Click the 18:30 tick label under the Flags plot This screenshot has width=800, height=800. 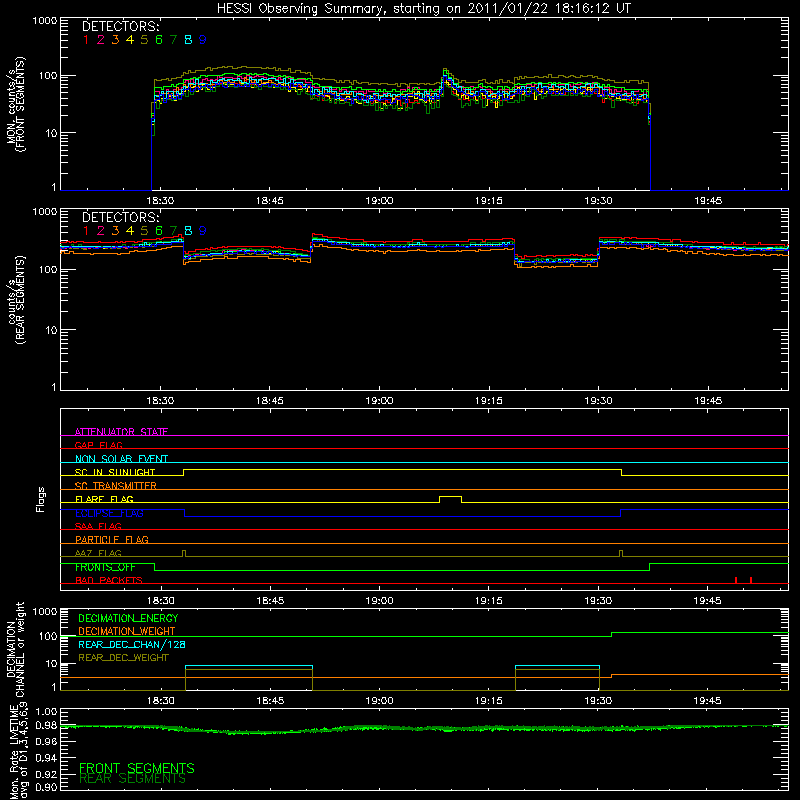coord(160,601)
